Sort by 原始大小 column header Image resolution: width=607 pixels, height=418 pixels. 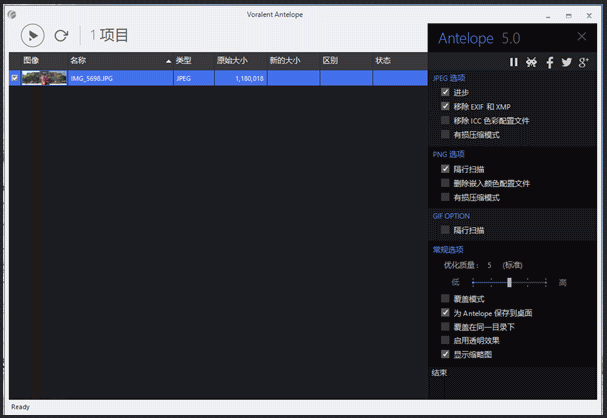click(240, 60)
